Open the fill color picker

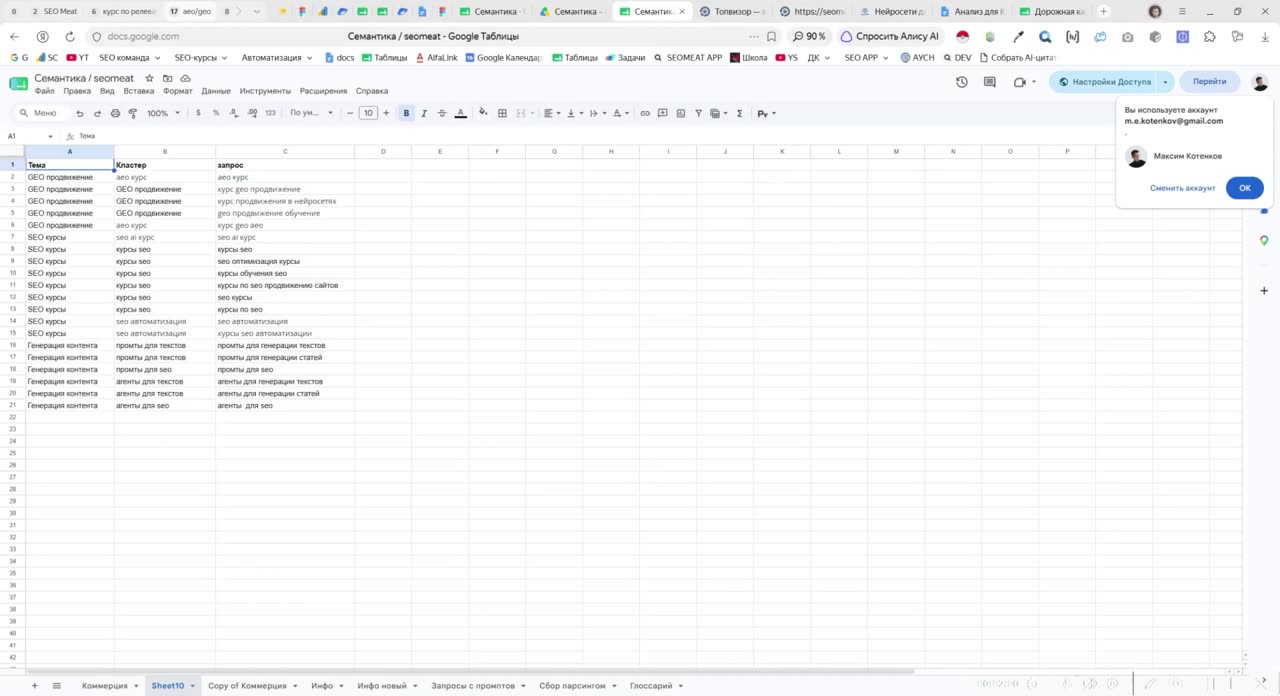pyautogui.click(x=483, y=113)
